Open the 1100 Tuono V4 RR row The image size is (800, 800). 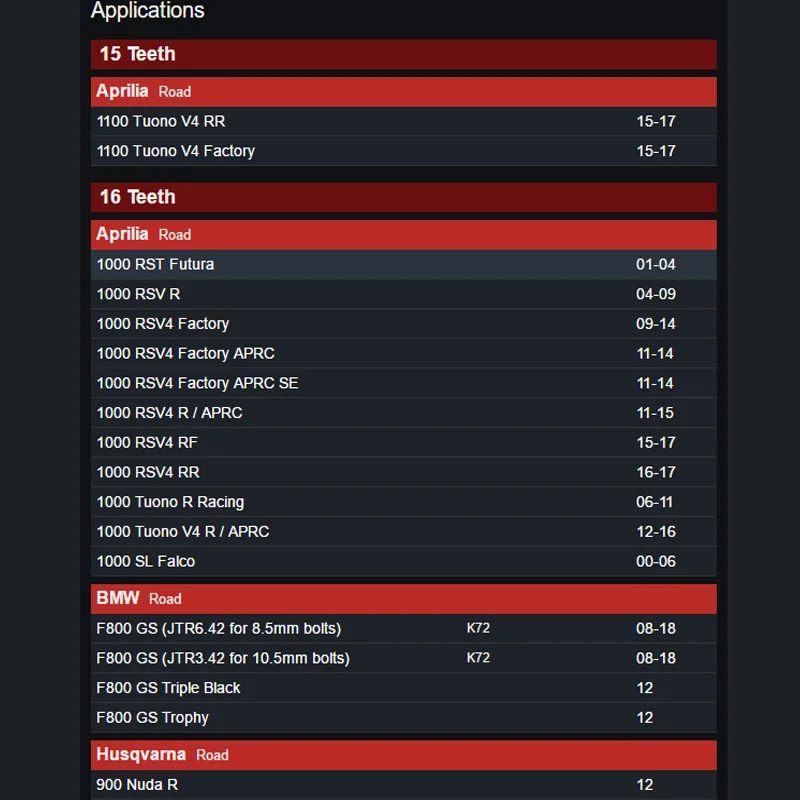point(404,121)
